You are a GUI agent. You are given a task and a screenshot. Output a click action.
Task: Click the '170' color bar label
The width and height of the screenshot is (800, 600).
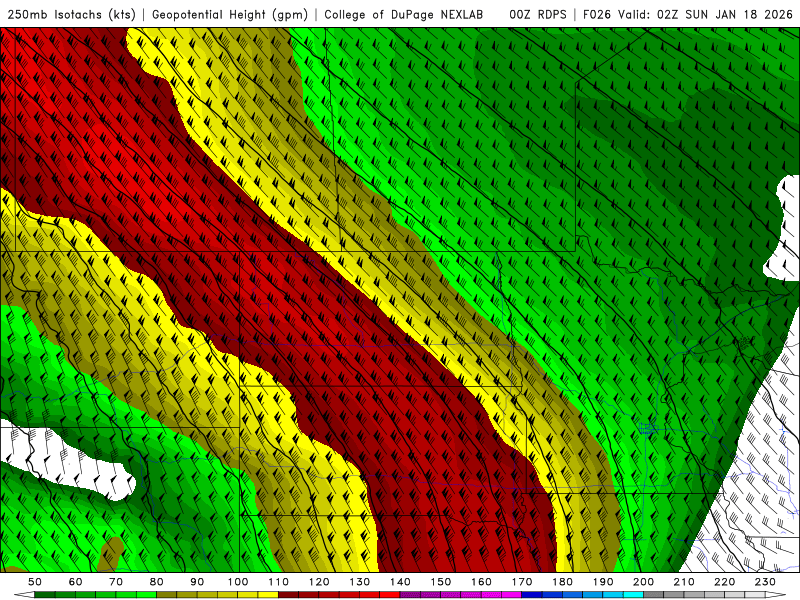pyautogui.click(x=522, y=582)
